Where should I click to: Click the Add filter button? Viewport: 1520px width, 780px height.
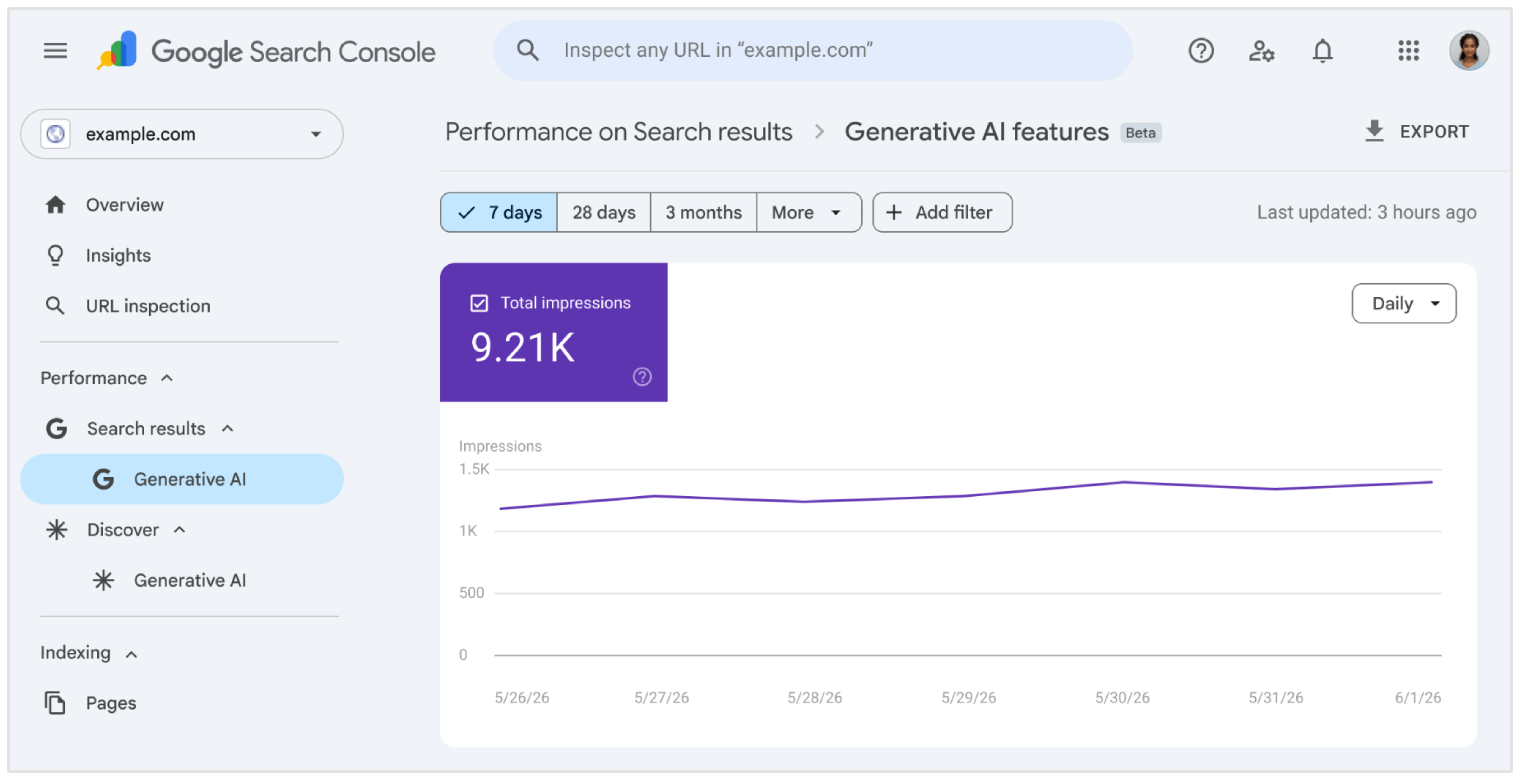click(x=942, y=213)
